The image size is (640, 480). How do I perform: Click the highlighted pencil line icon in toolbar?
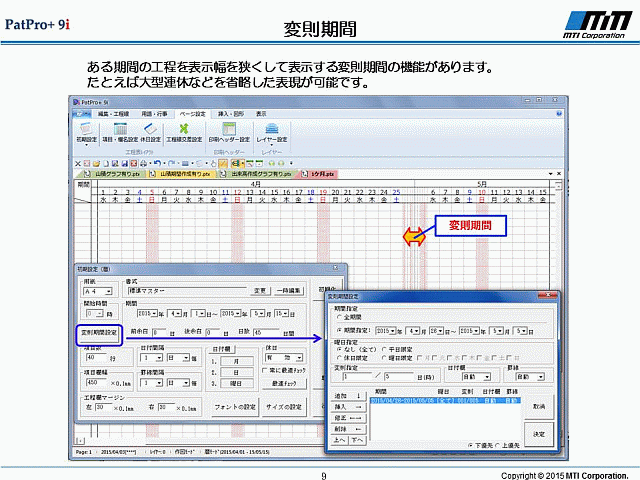point(223,164)
